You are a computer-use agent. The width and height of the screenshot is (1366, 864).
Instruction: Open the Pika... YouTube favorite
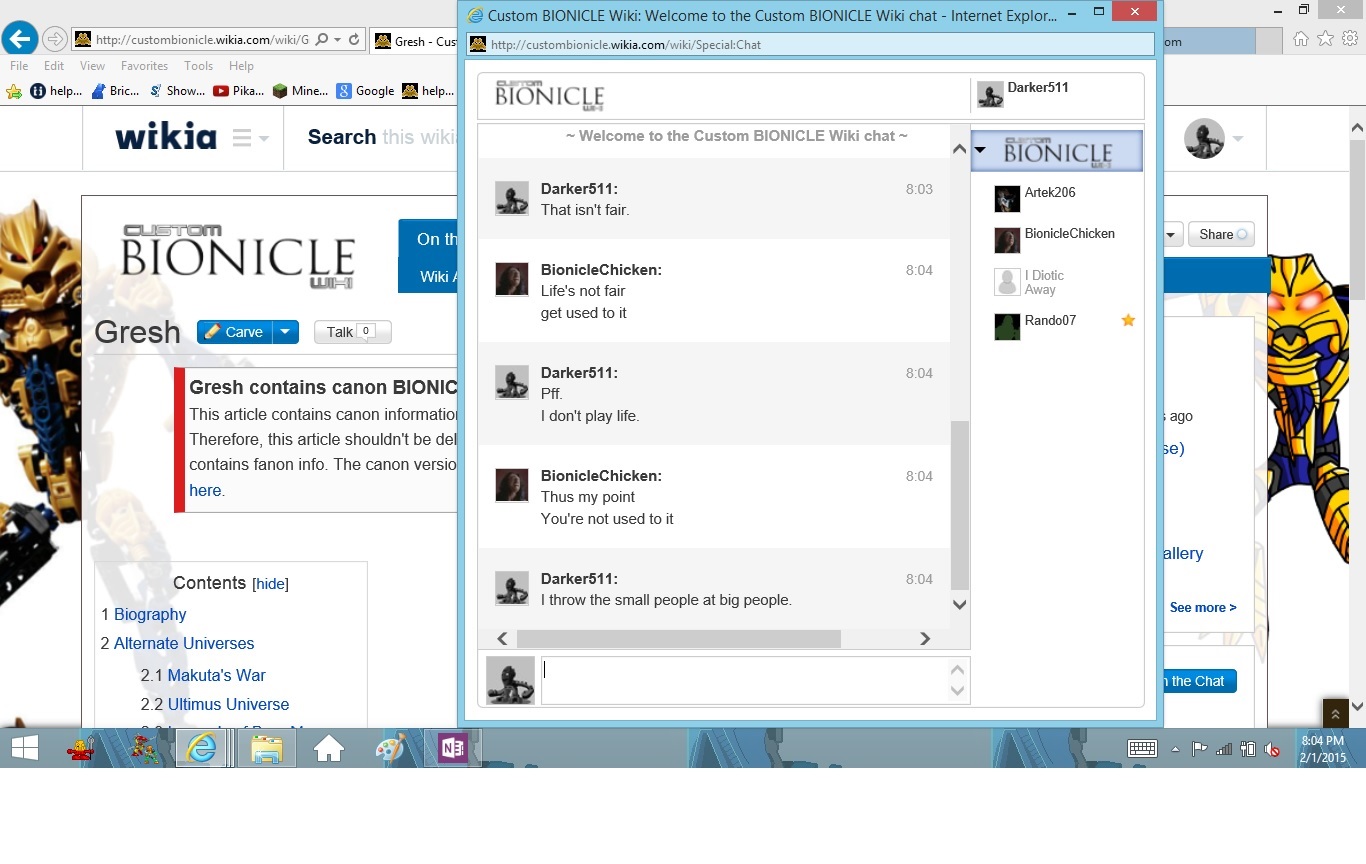(239, 91)
